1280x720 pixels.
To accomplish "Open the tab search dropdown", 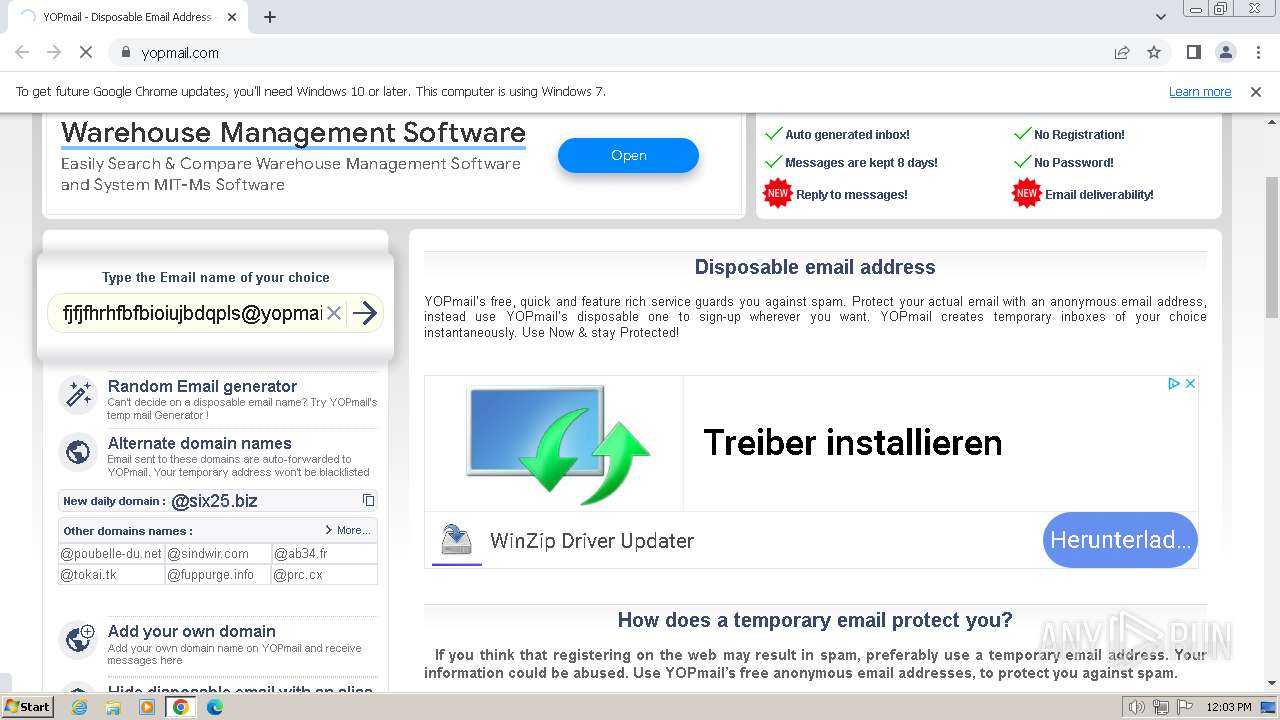I will [1160, 17].
